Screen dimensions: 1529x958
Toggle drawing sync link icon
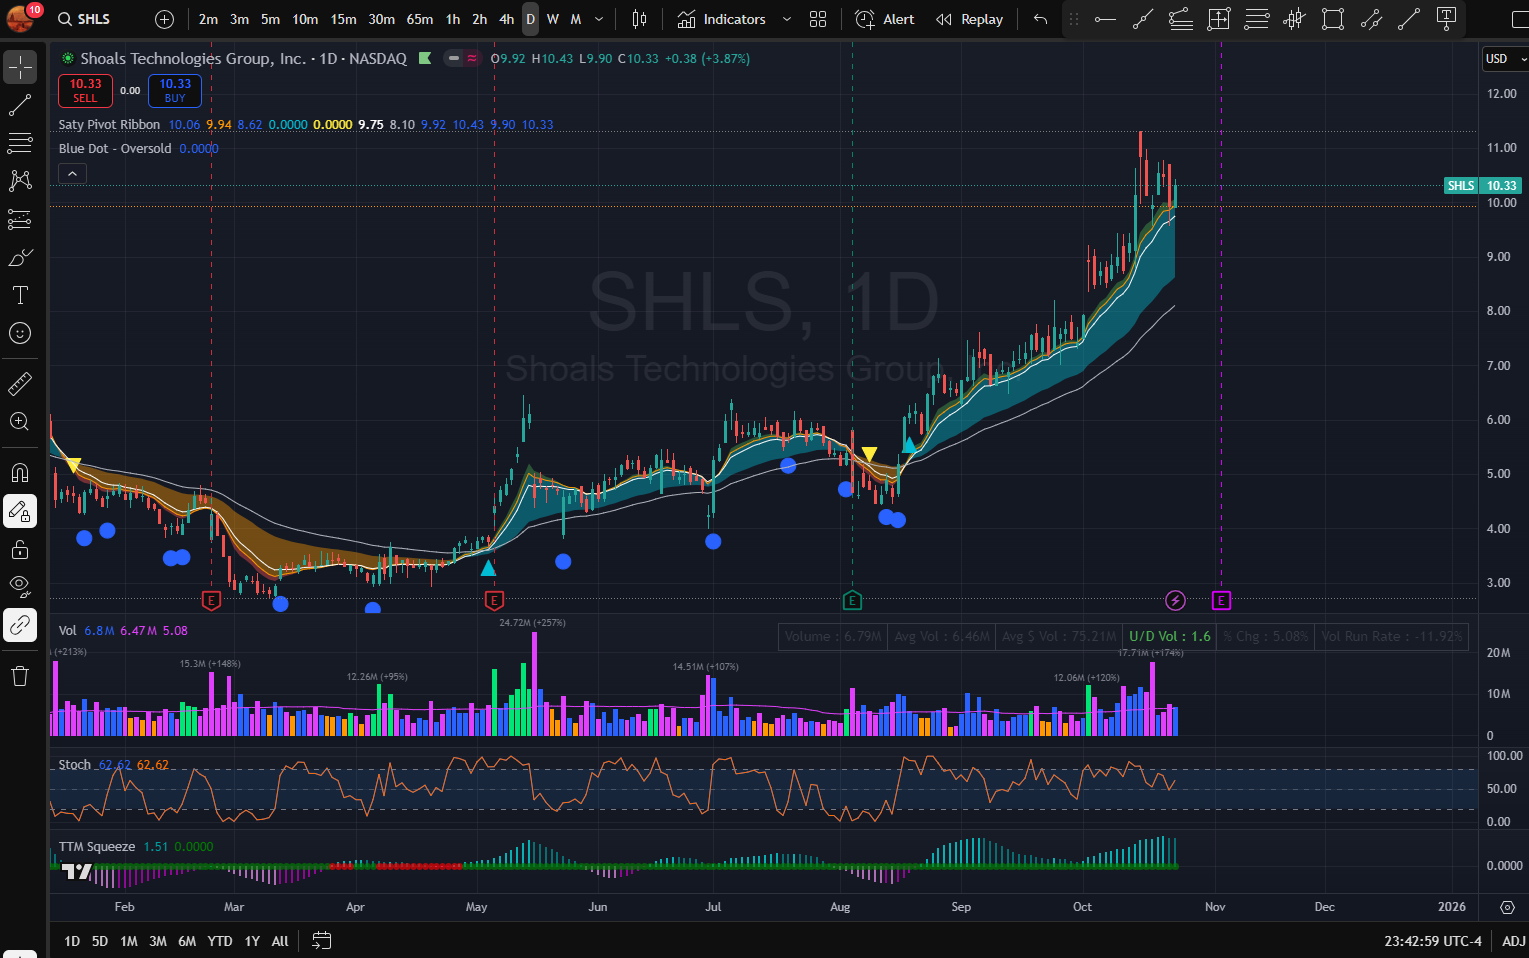tap(20, 625)
